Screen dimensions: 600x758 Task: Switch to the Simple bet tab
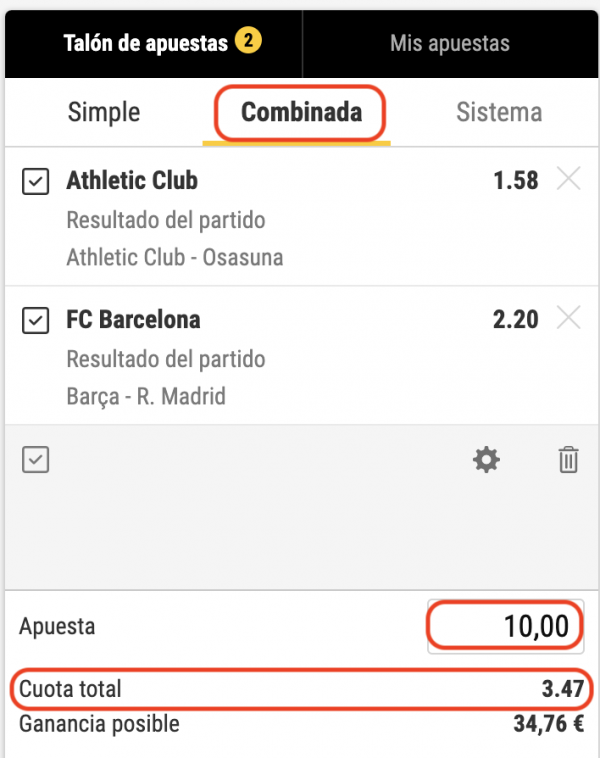(104, 112)
